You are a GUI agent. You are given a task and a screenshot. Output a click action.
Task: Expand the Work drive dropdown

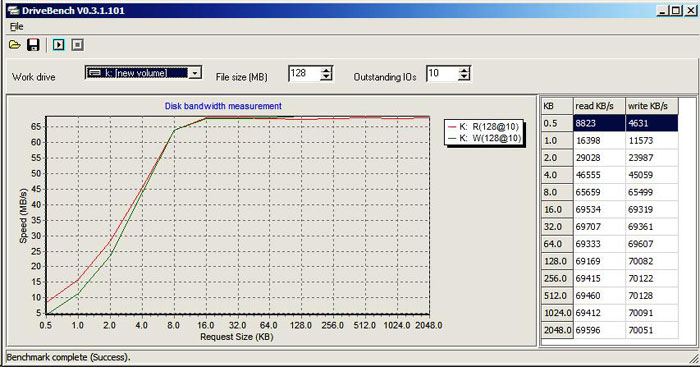click(195, 73)
